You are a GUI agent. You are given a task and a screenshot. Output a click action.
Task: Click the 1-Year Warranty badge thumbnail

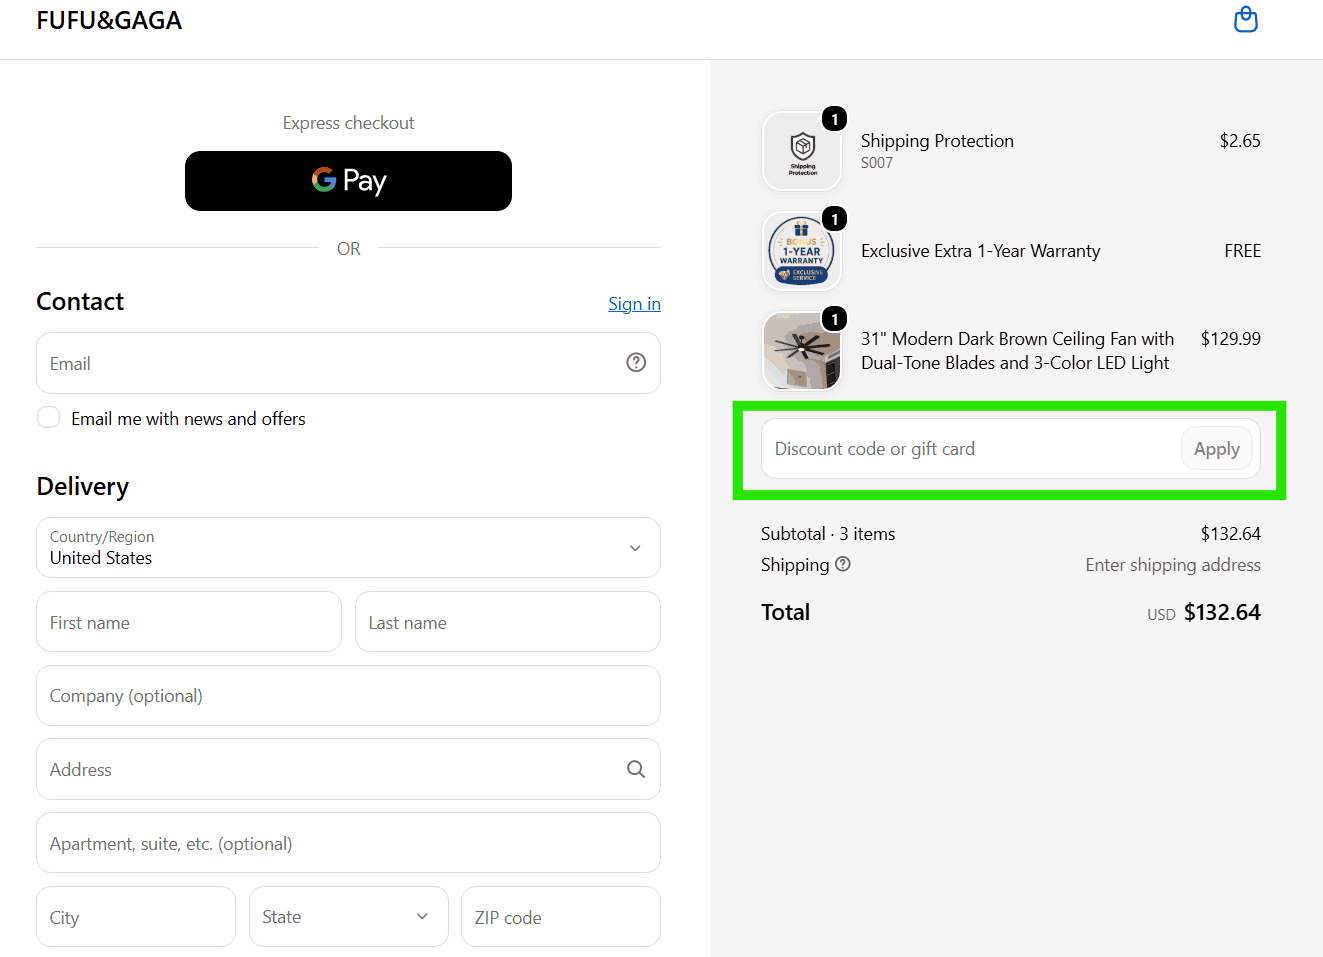[x=802, y=251]
